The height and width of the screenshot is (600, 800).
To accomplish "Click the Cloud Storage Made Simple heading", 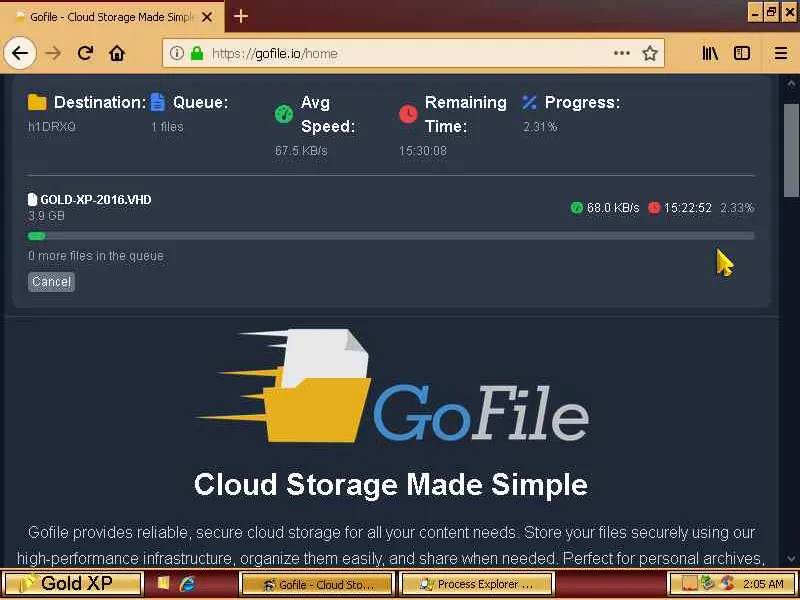I will [391, 484].
